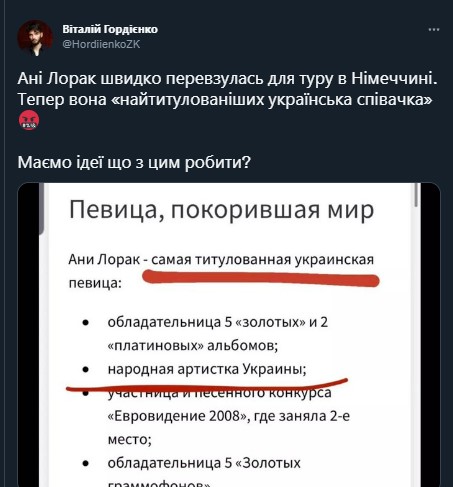Click the angry face emoji

click(29, 120)
